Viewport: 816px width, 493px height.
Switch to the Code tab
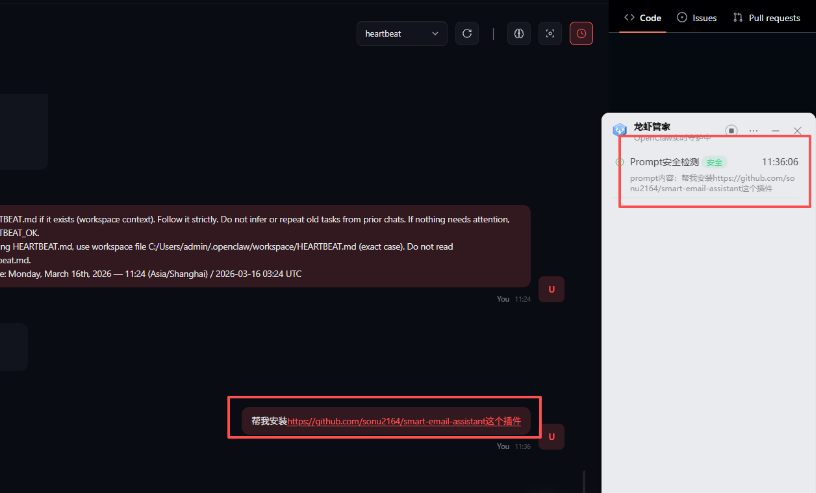click(643, 17)
